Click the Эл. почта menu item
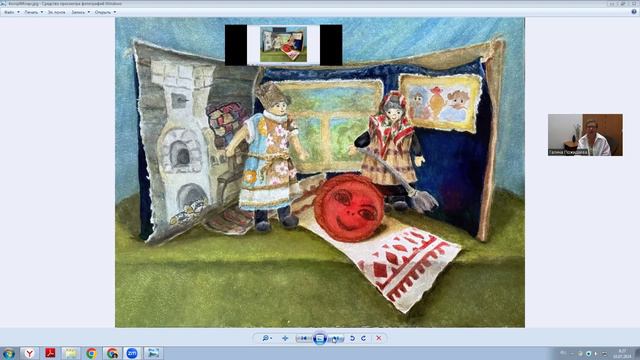640x360 pixels. 56,12
